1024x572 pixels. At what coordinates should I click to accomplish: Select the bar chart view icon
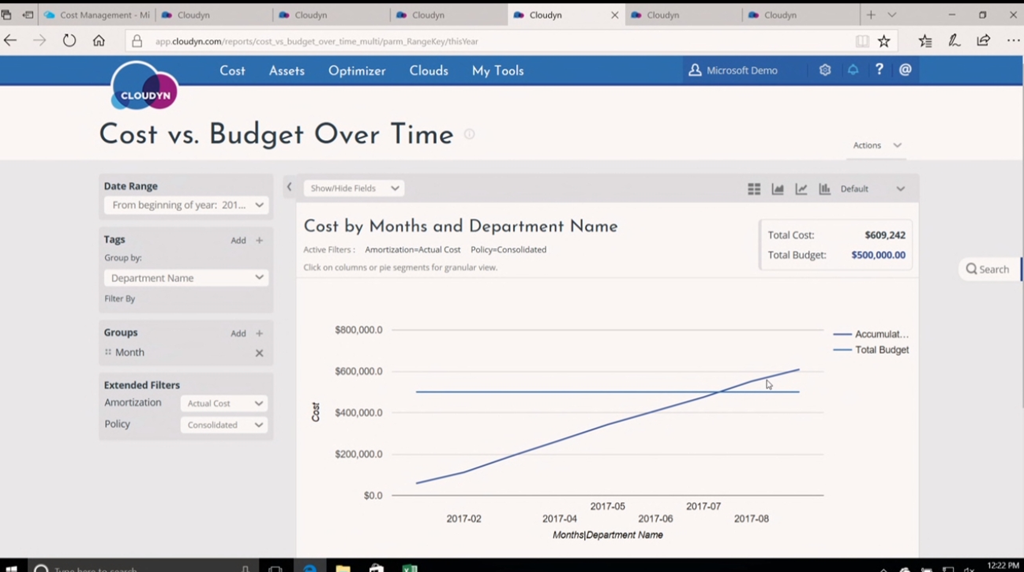point(825,189)
